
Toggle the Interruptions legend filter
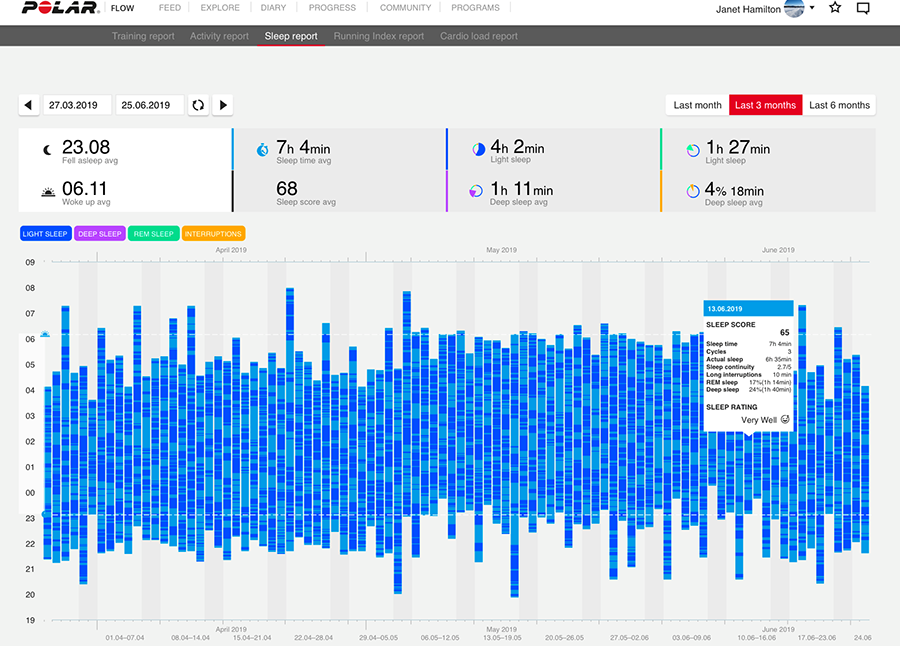point(214,234)
